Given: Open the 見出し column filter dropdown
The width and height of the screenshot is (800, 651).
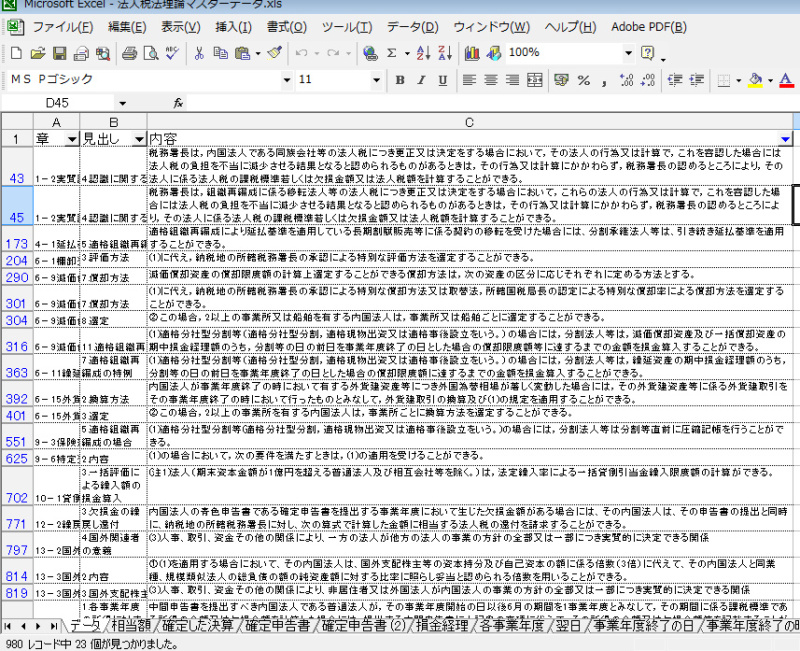Looking at the screenshot, I should tap(139, 139).
